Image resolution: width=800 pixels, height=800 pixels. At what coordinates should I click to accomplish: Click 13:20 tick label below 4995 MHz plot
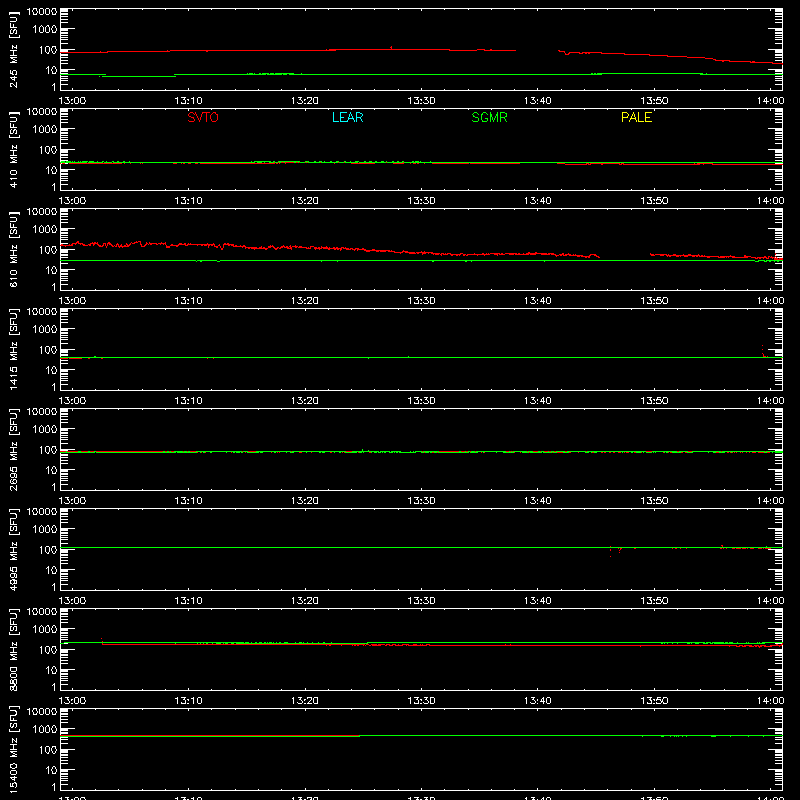click(x=305, y=601)
